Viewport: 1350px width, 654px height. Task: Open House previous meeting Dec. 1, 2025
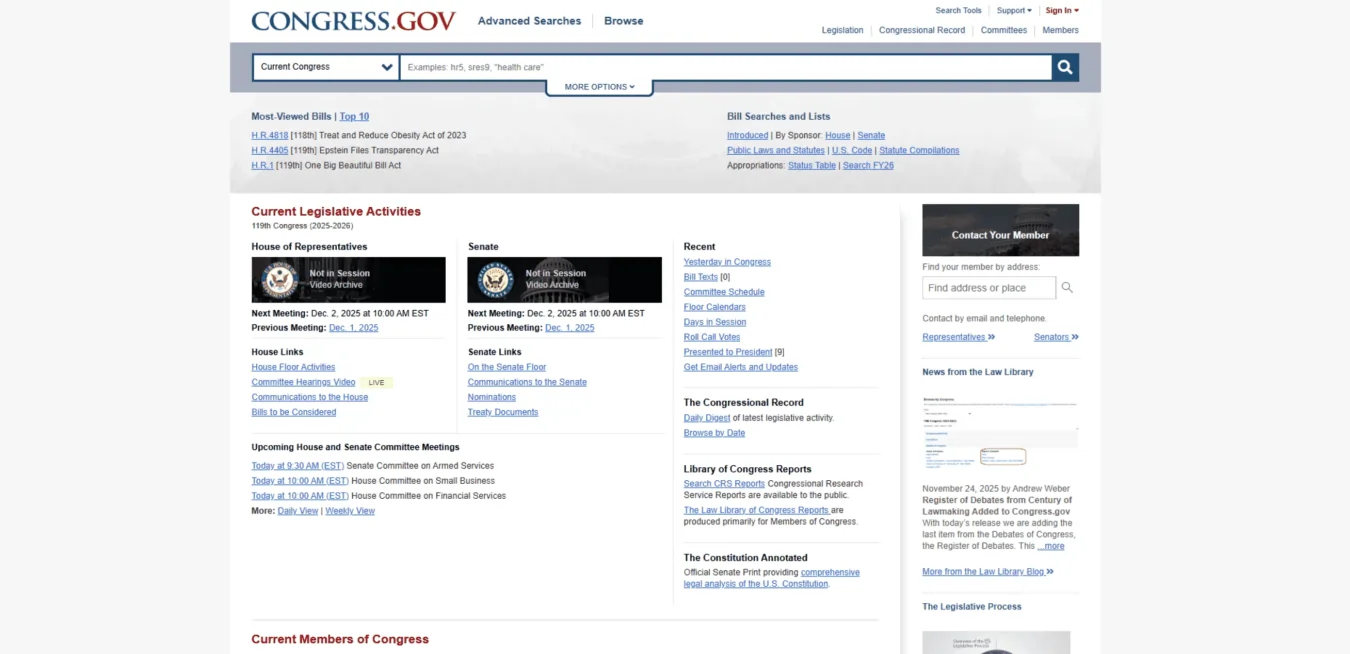354,327
